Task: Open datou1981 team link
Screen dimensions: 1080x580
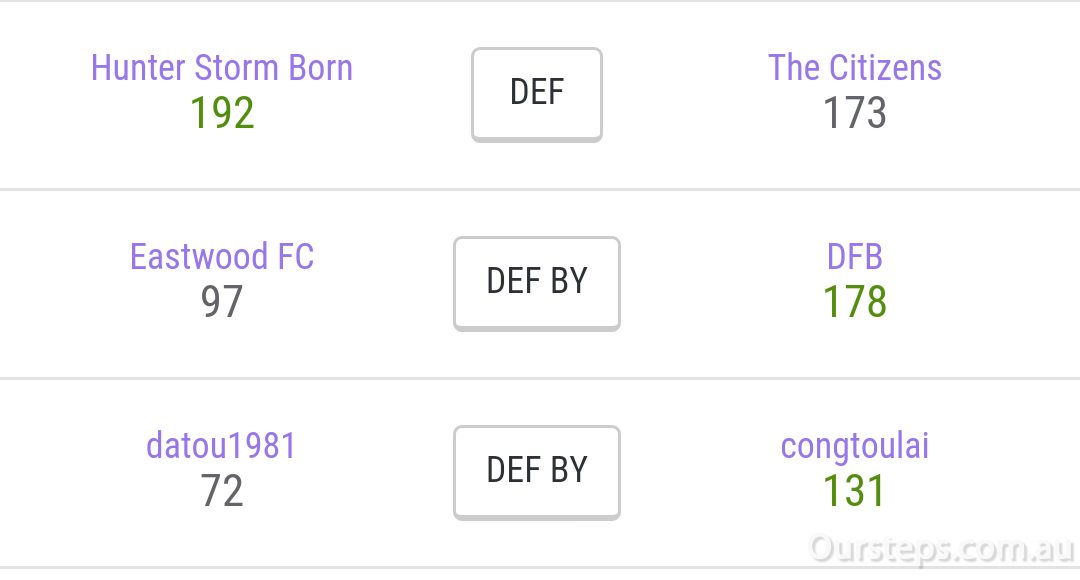Action: pyautogui.click(x=221, y=445)
